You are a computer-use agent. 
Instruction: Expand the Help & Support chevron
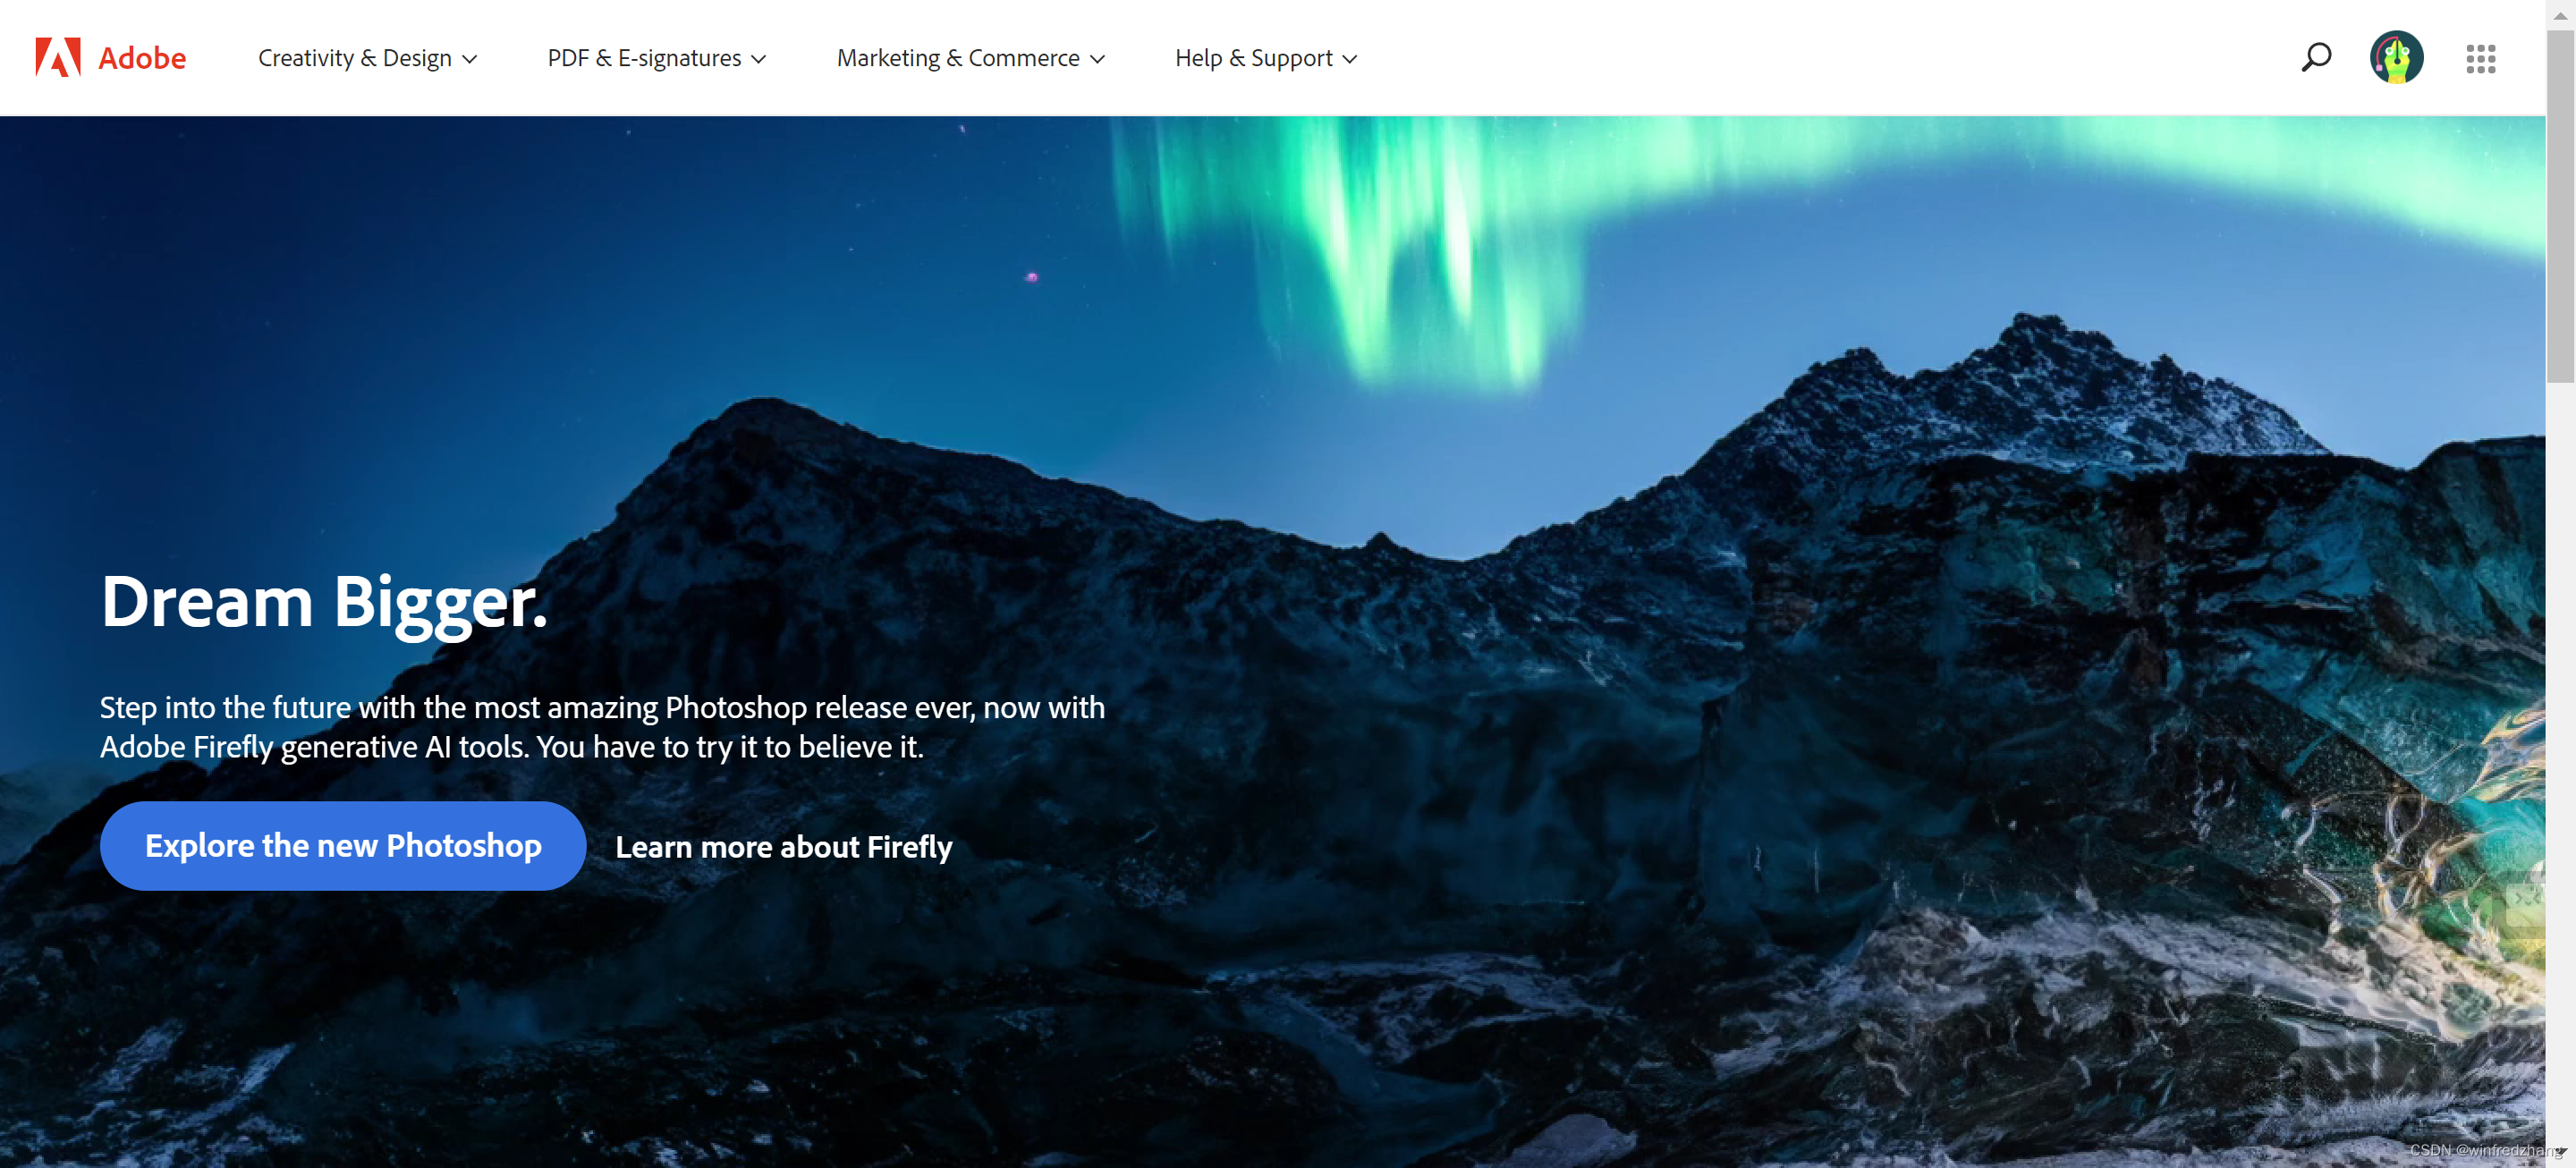point(1349,59)
